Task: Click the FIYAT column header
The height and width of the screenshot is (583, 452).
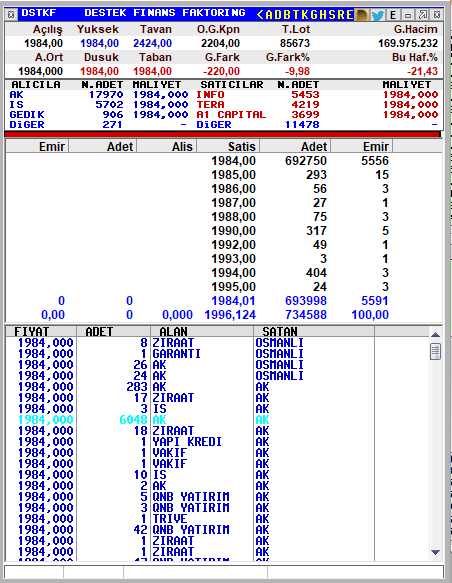Action: [41, 331]
